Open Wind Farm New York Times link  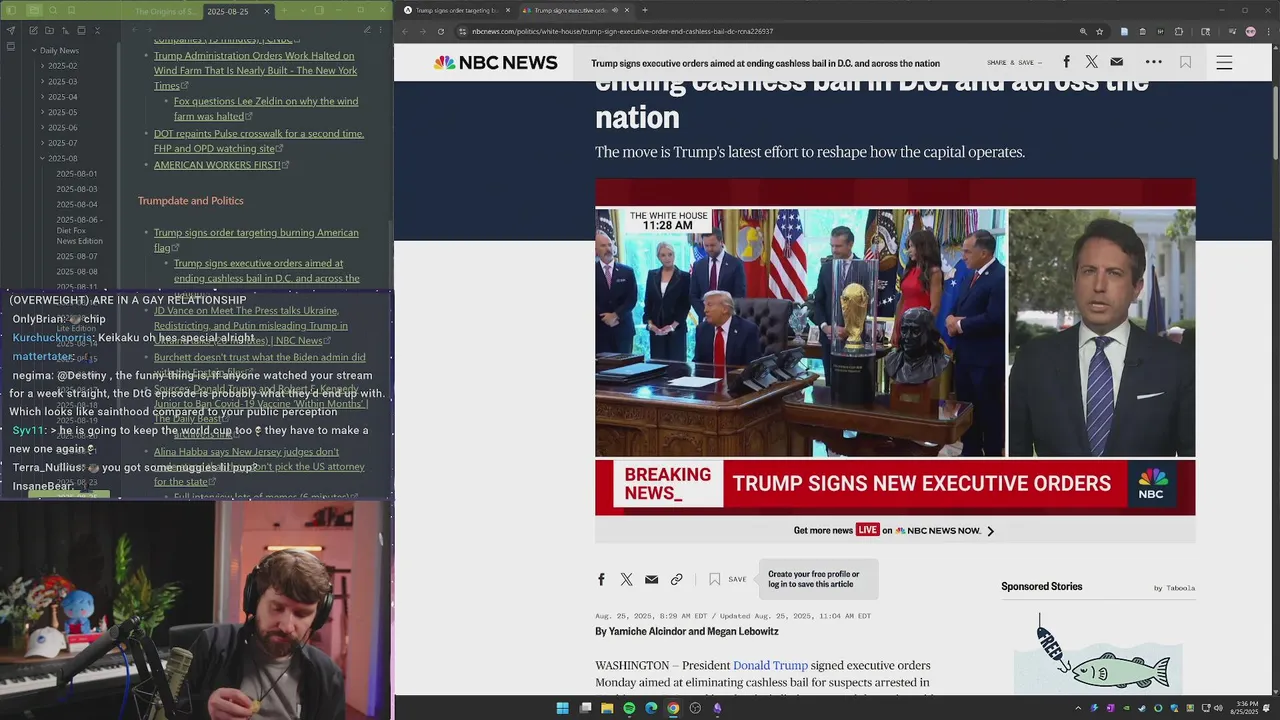pos(255,70)
